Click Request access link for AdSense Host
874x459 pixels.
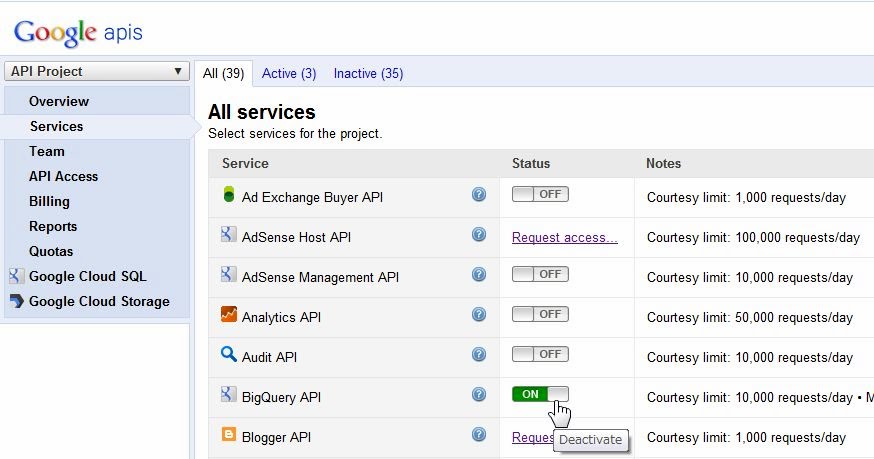(x=564, y=237)
